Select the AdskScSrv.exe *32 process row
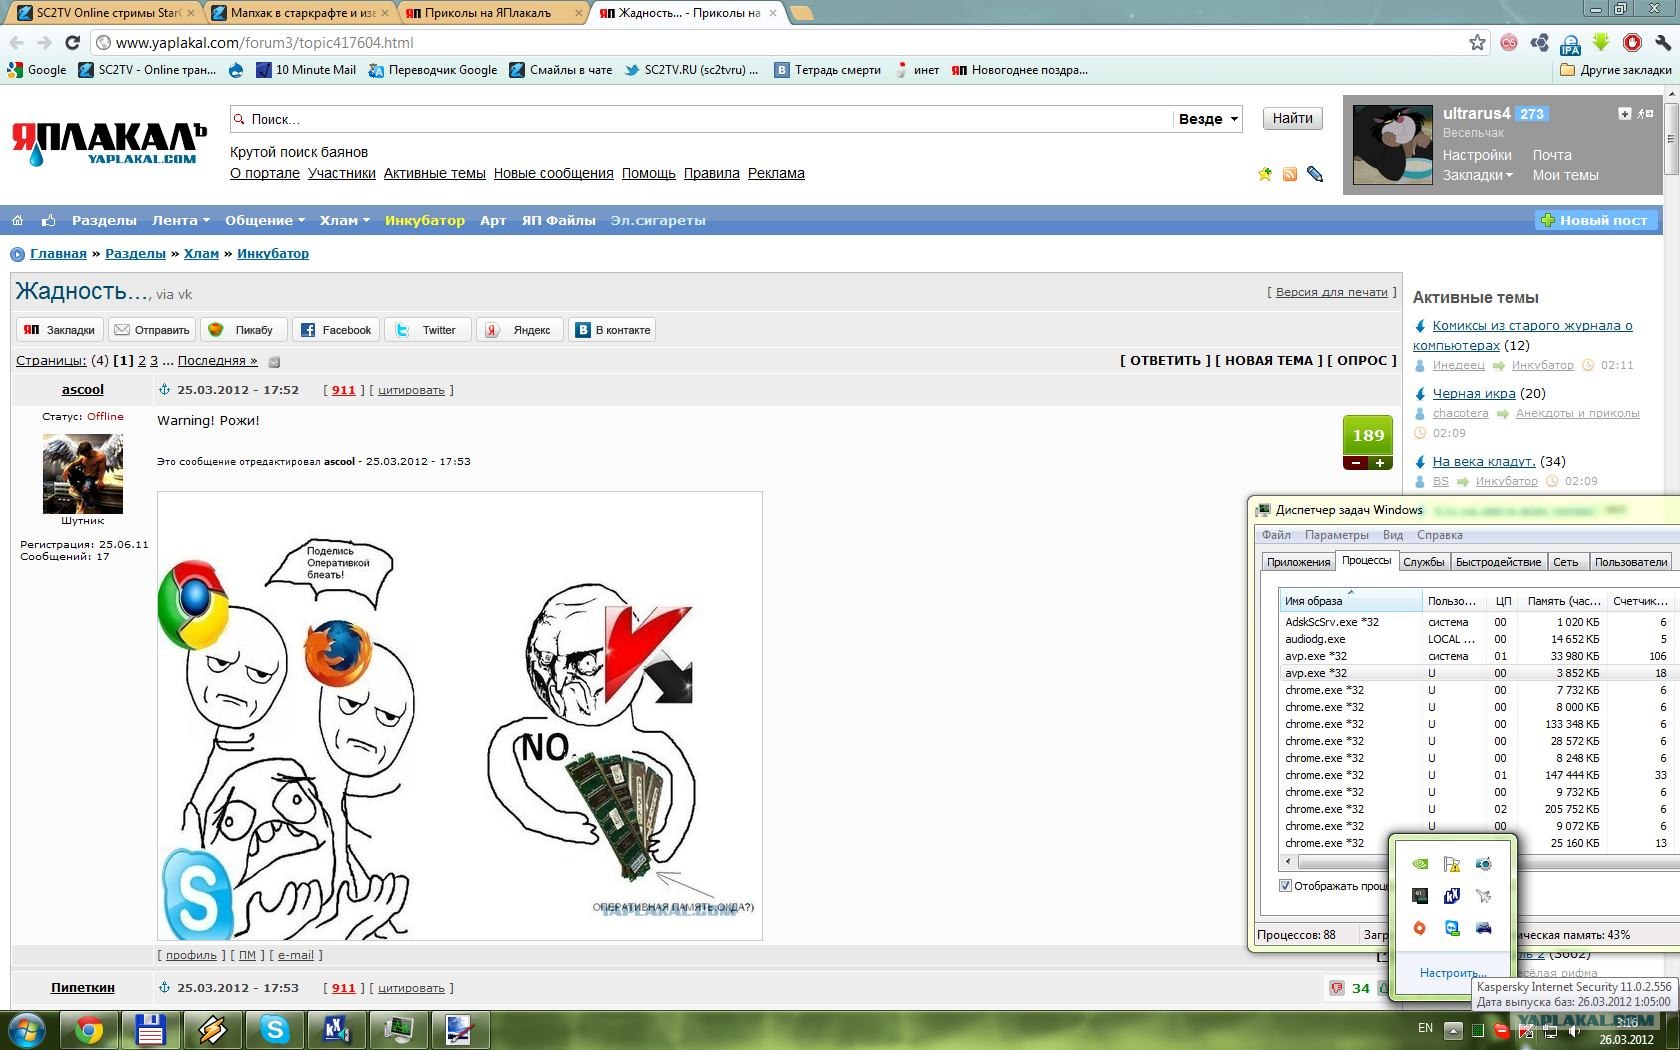This screenshot has width=1680, height=1050. pos(1476,622)
